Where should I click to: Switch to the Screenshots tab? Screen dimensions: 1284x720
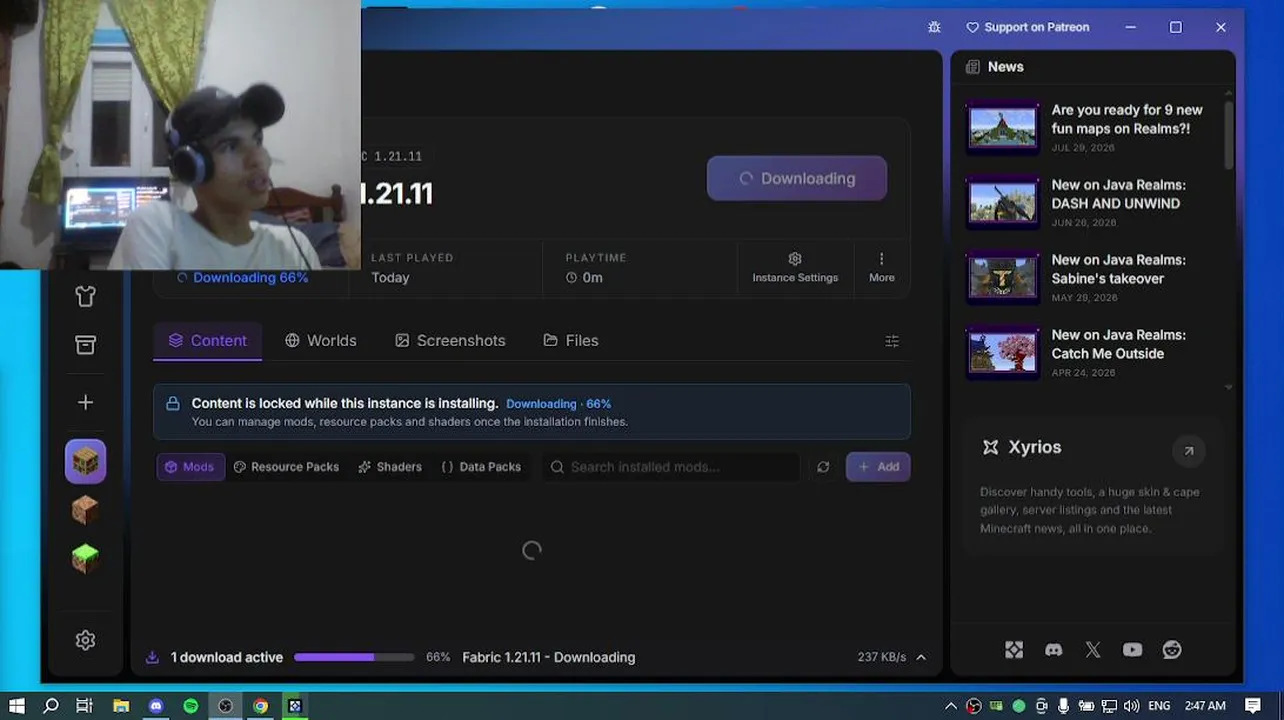pos(450,341)
